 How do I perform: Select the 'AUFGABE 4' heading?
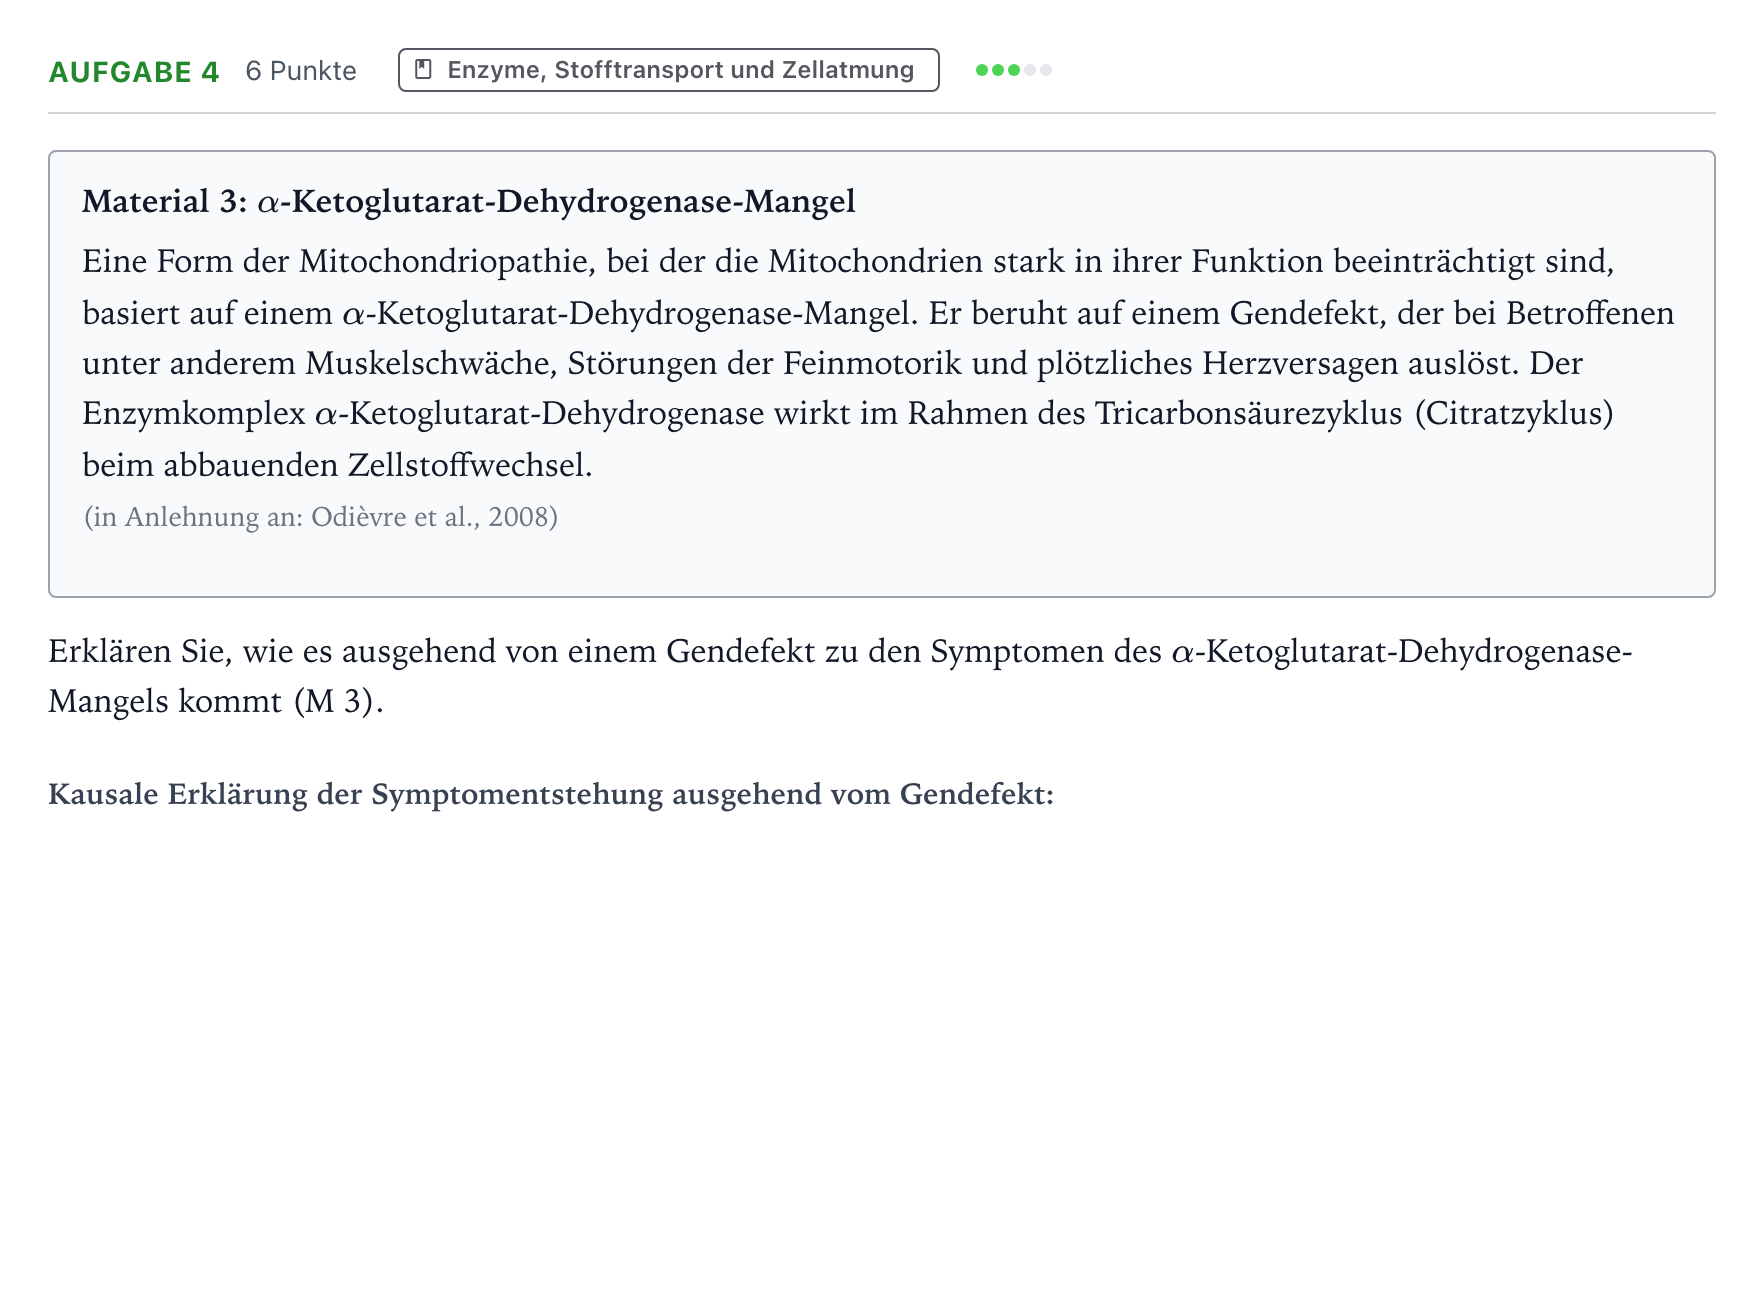pyautogui.click(x=134, y=72)
